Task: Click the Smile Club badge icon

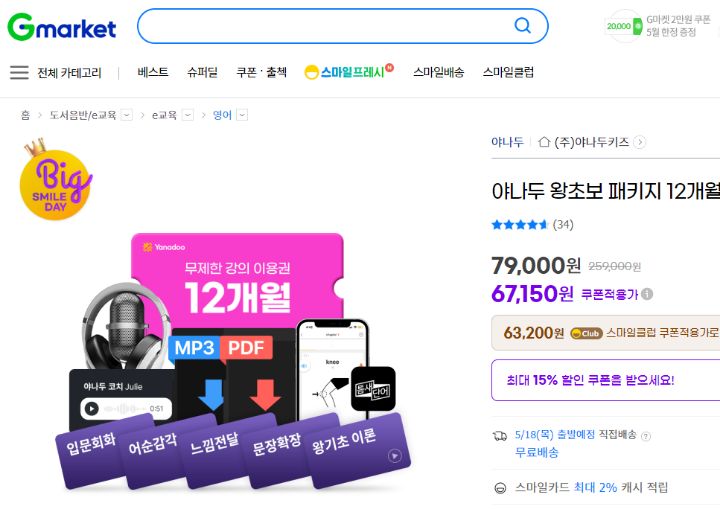Action: 586,333
